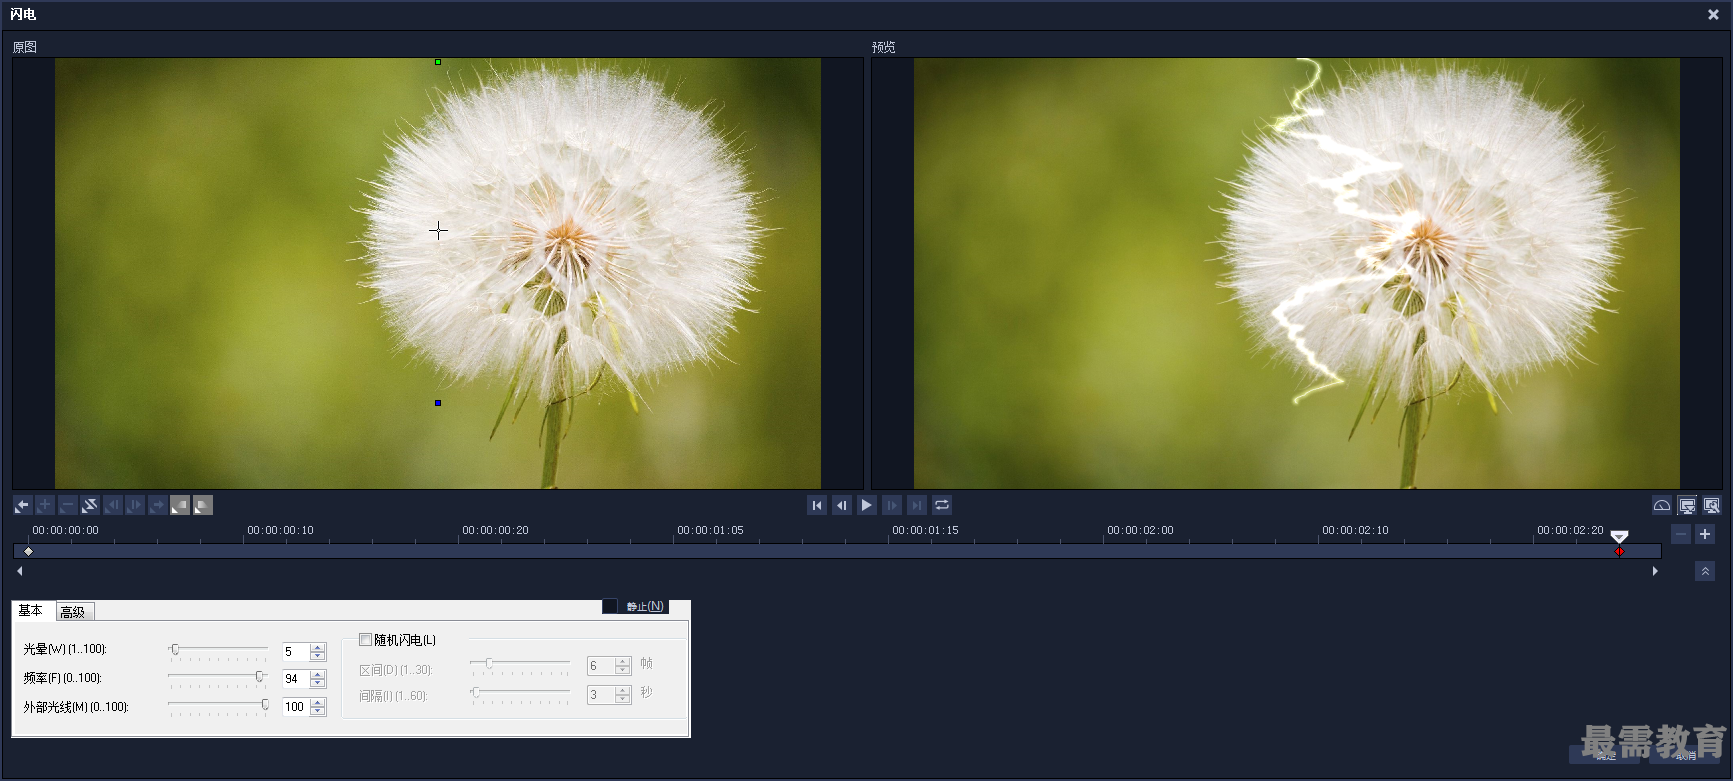1733x781 pixels.
Task: Collapse panel with double chevron button
Action: pyautogui.click(x=1705, y=571)
